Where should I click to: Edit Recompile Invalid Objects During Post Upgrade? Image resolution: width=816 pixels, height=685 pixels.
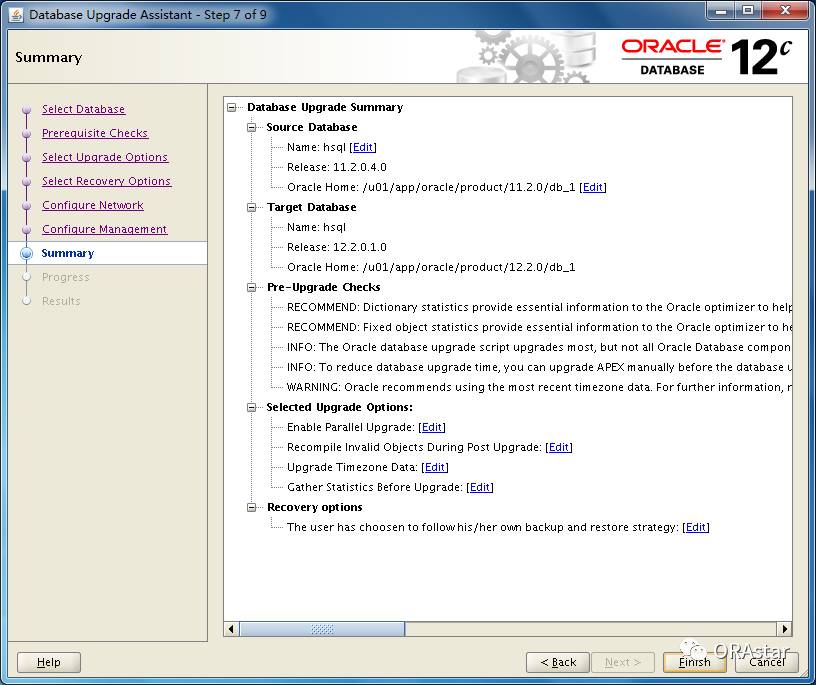pos(559,447)
